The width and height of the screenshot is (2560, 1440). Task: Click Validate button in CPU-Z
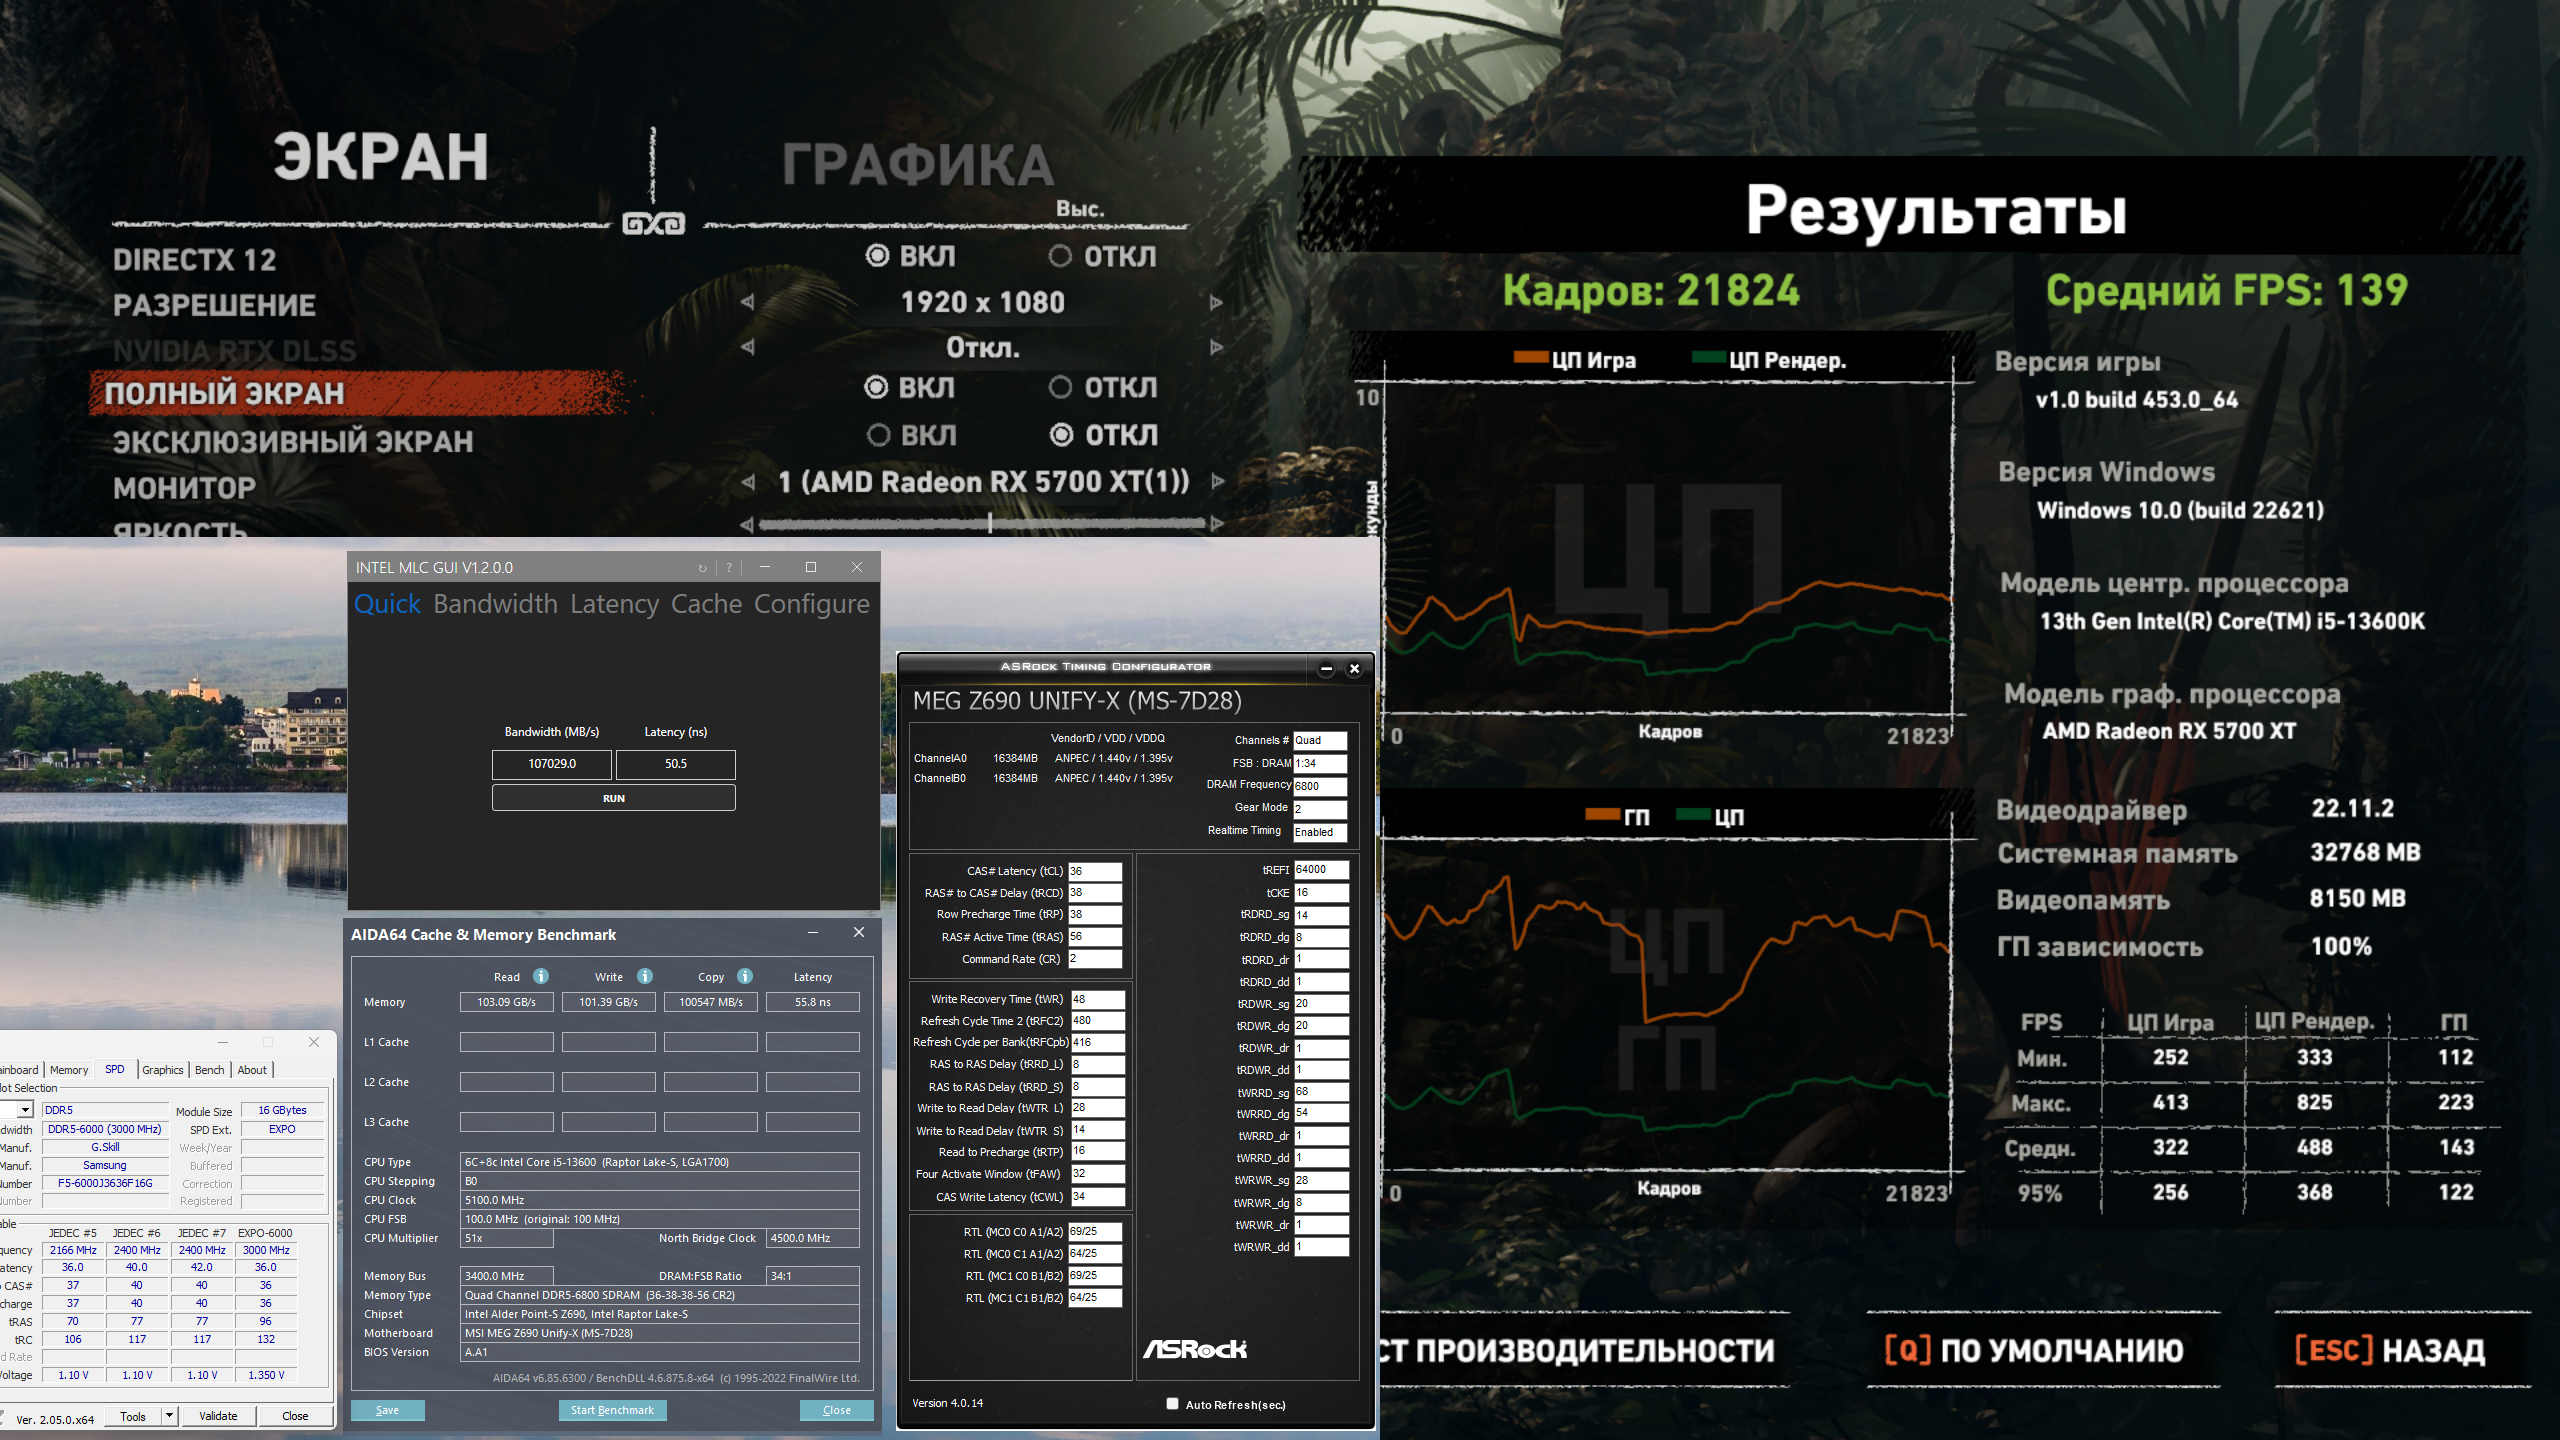point(218,1415)
